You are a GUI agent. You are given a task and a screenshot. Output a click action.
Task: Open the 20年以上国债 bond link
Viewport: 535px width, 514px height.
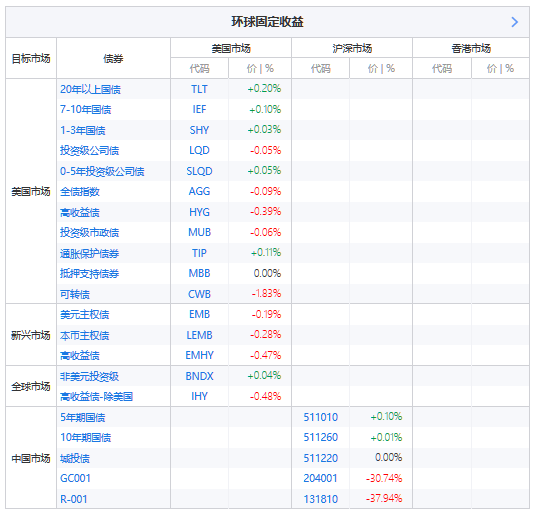pyautogui.click(x=90, y=89)
